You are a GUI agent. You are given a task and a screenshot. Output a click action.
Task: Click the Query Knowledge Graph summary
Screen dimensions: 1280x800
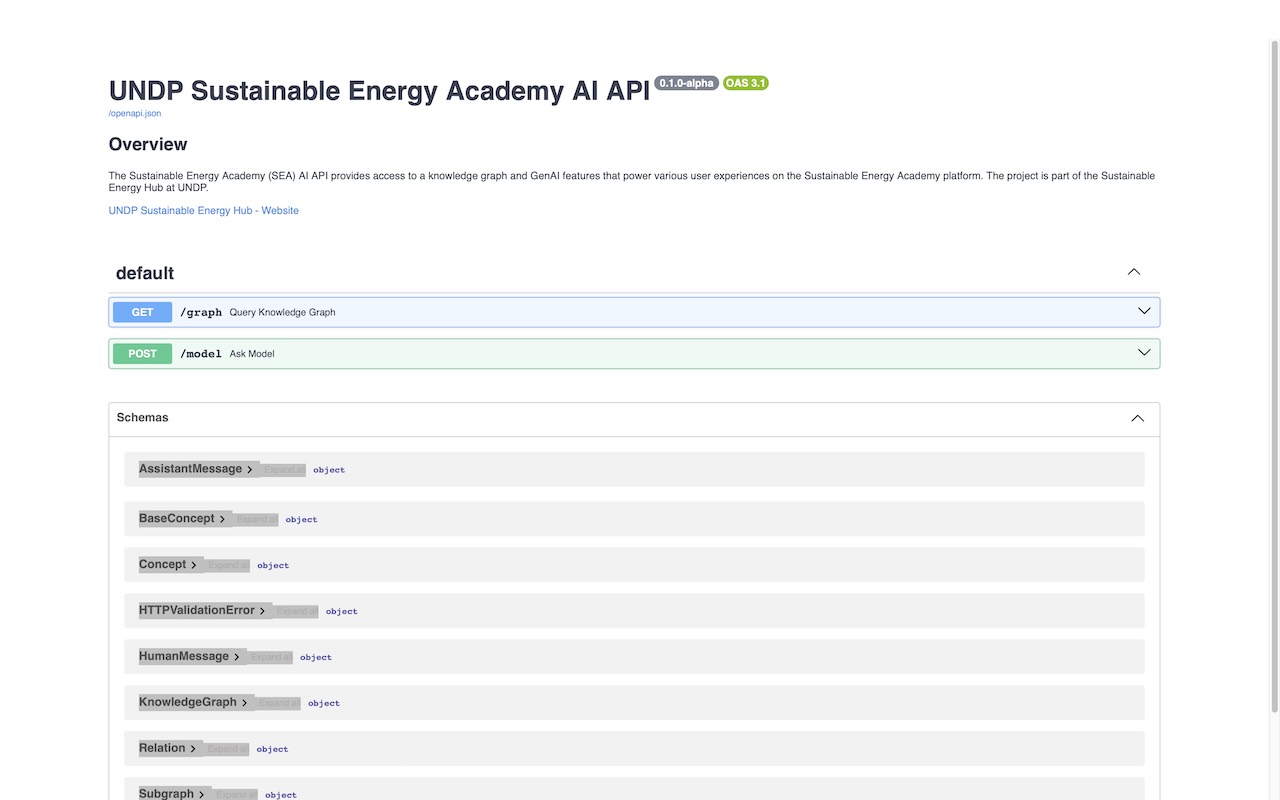pyautogui.click(x=283, y=312)
